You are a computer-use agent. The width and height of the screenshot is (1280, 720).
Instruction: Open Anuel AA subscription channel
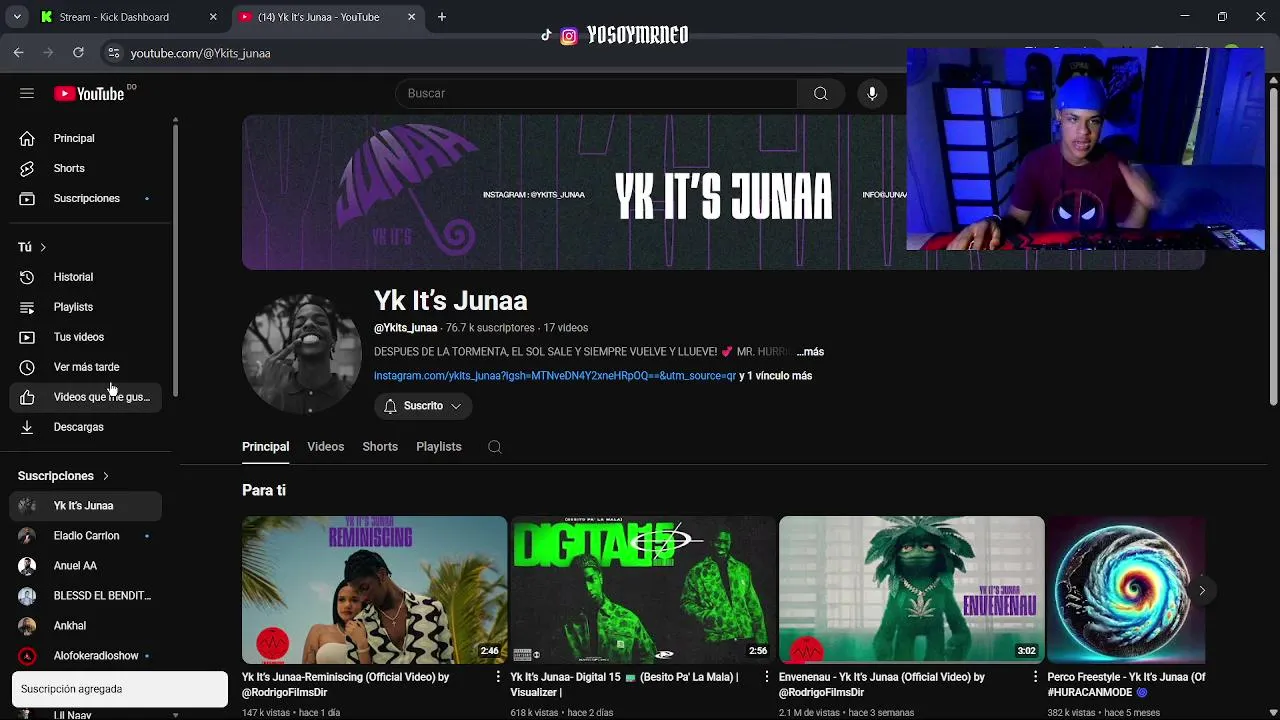pos(86,566)
